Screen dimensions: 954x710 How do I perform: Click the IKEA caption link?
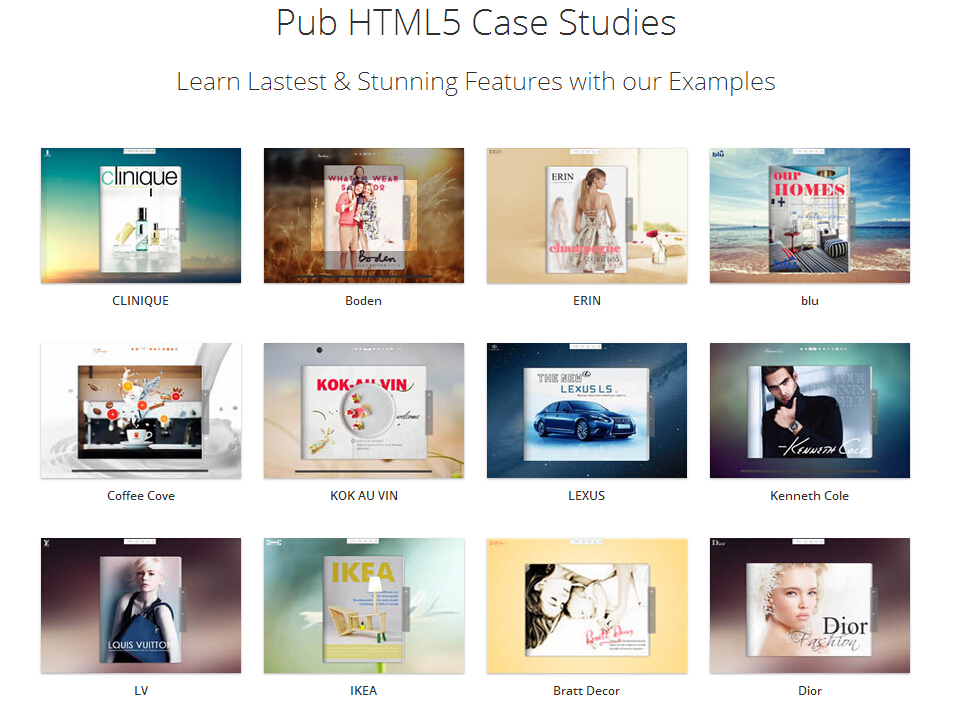[364, 691]
